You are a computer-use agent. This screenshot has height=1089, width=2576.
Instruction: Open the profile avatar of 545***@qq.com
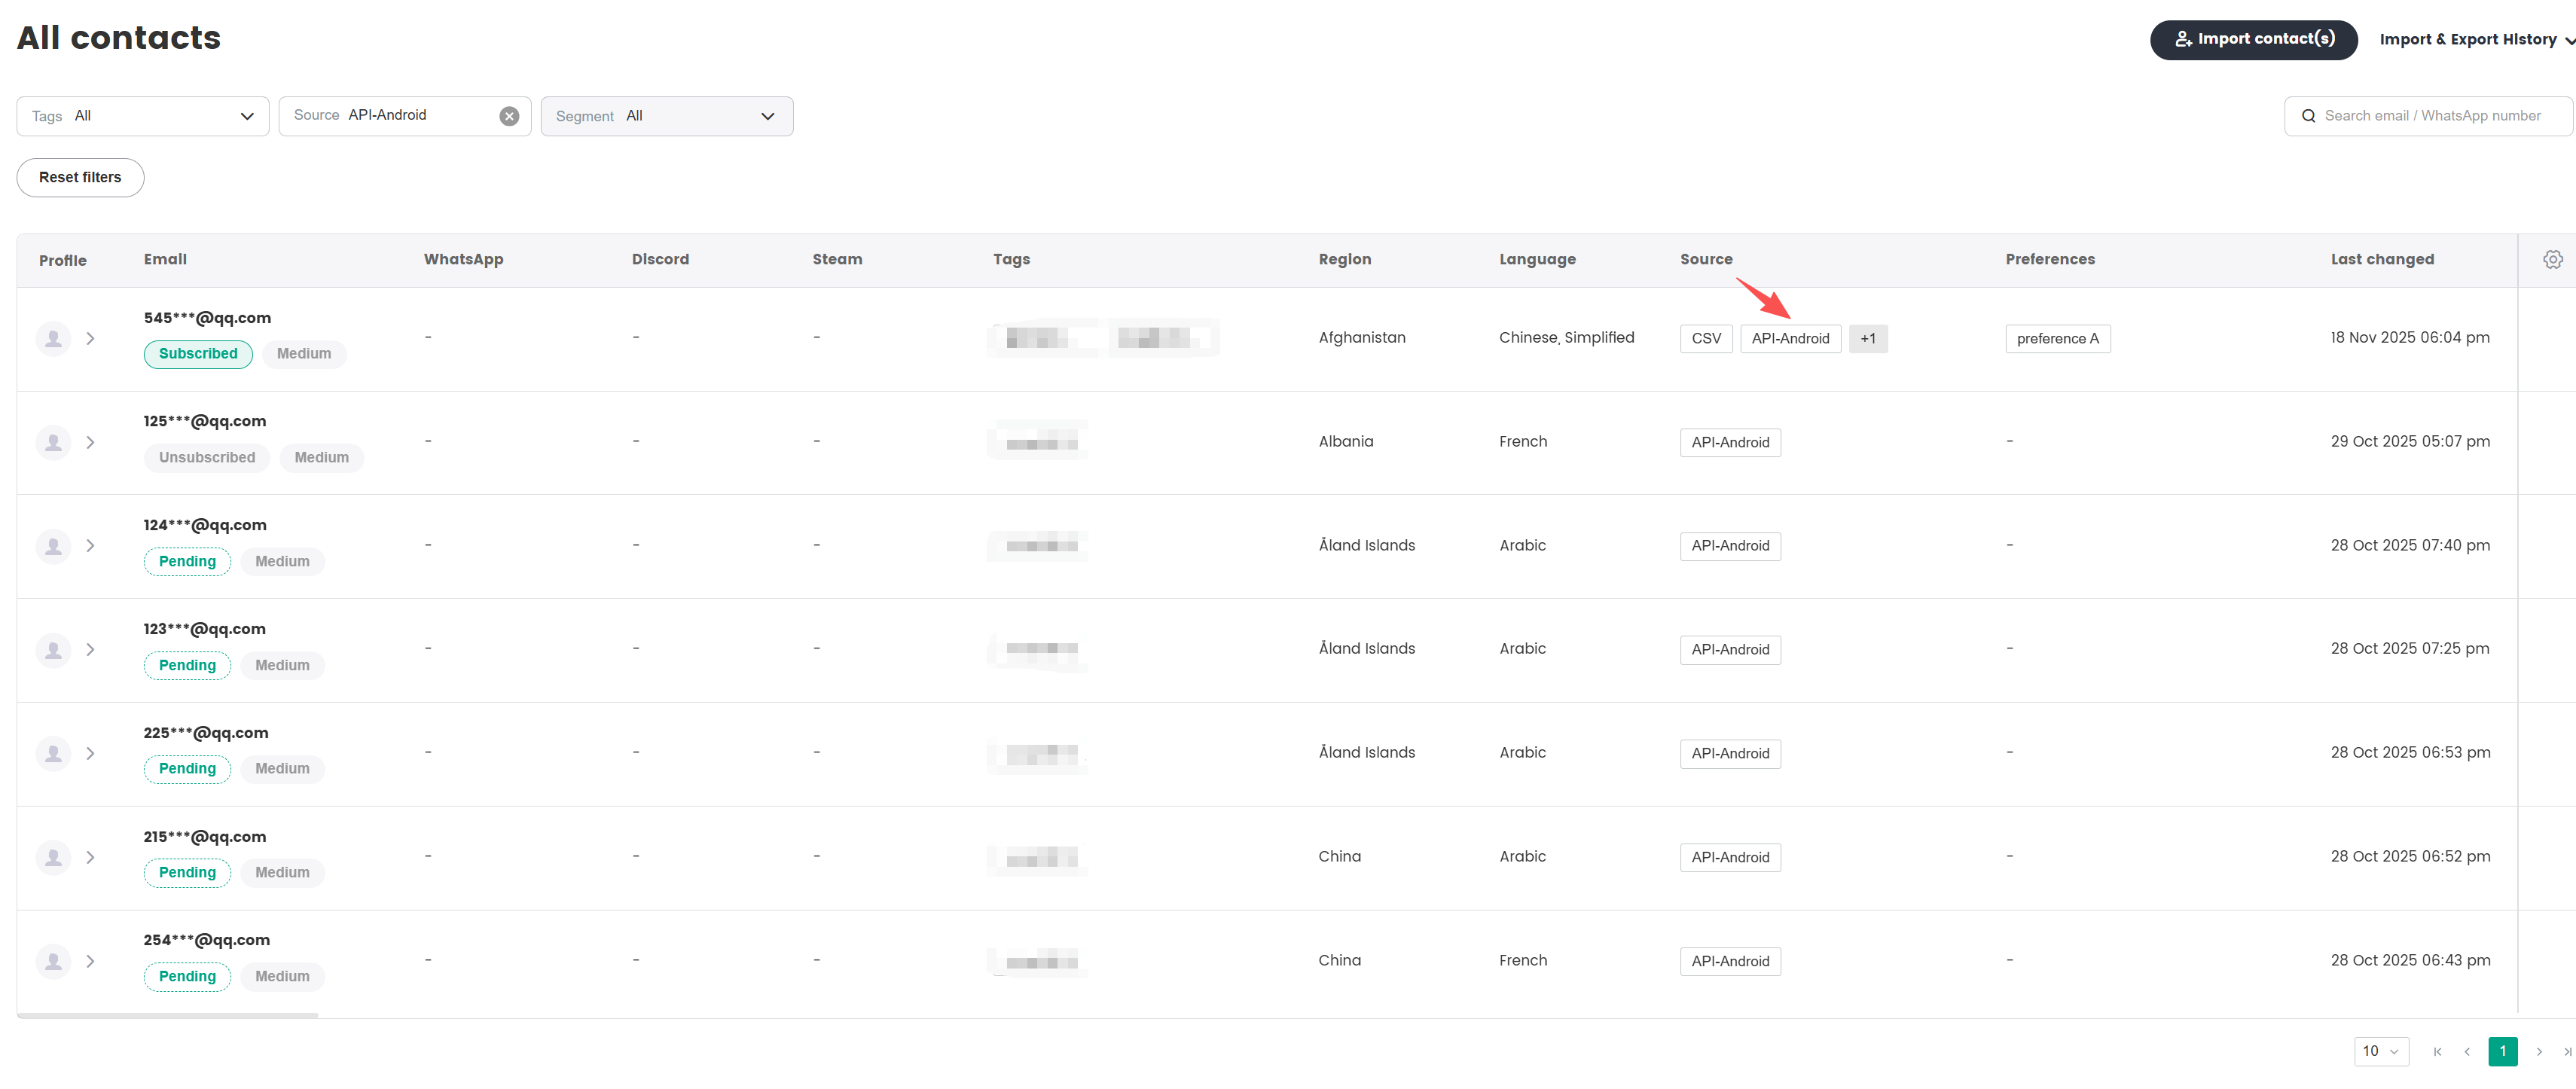click(x=53, y=338)
